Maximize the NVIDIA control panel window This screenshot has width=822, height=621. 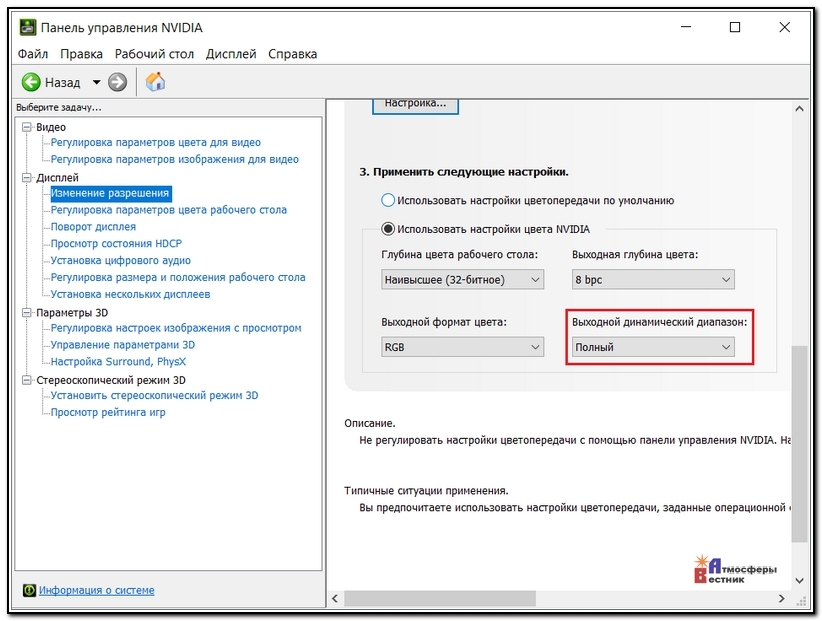tap(735, 27)
